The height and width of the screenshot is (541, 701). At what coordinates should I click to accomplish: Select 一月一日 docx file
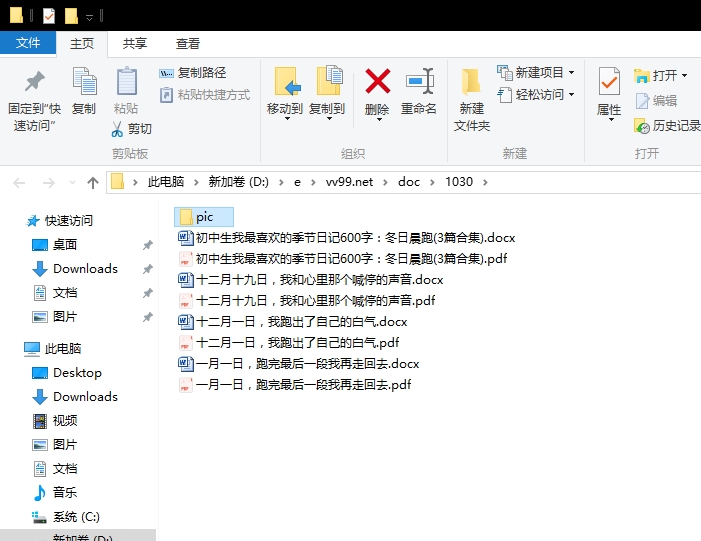click(x=298, y=364)
